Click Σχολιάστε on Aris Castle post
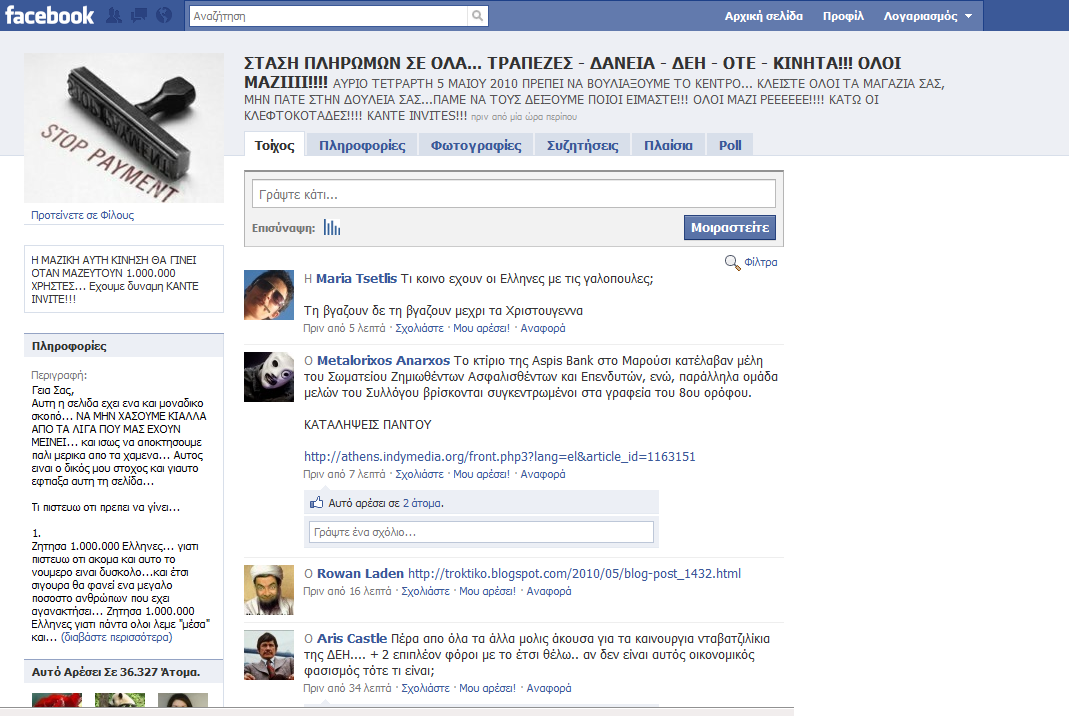Image resolution: width=1069 pixels, height=716 pixels. (x=425, y=689)
